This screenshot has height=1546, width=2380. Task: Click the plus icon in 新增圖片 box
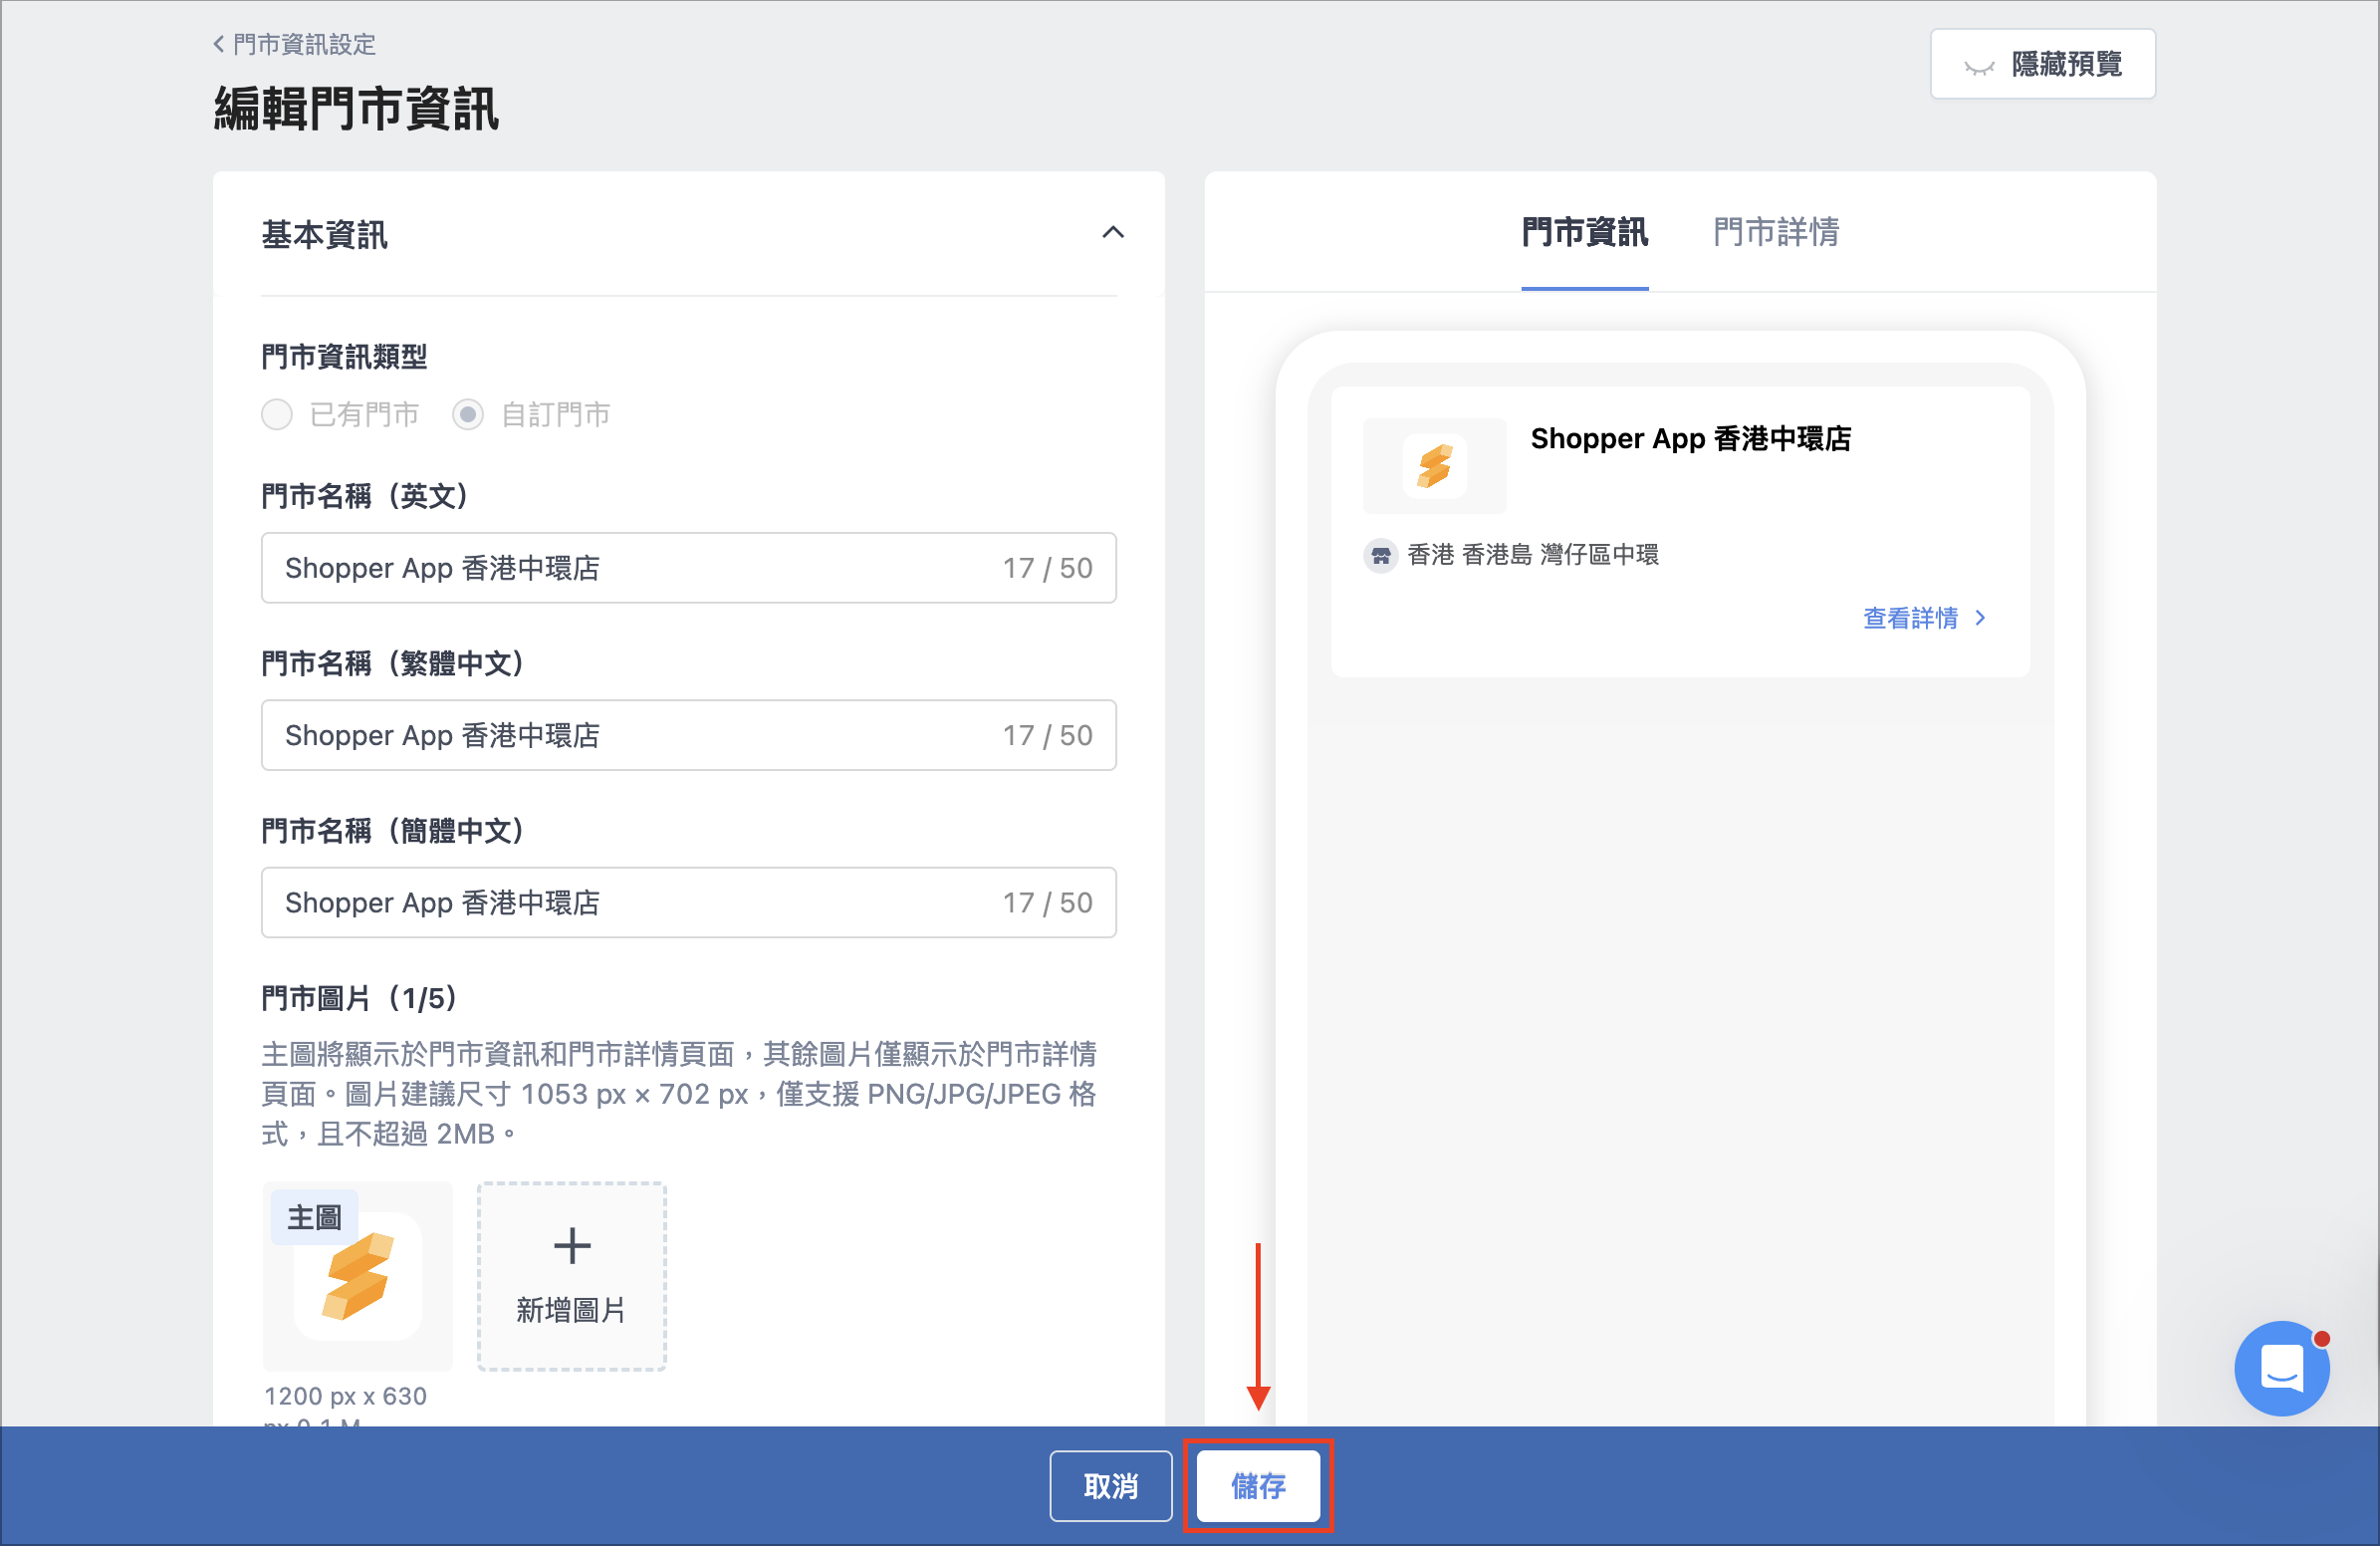(x=571, y=1245)
